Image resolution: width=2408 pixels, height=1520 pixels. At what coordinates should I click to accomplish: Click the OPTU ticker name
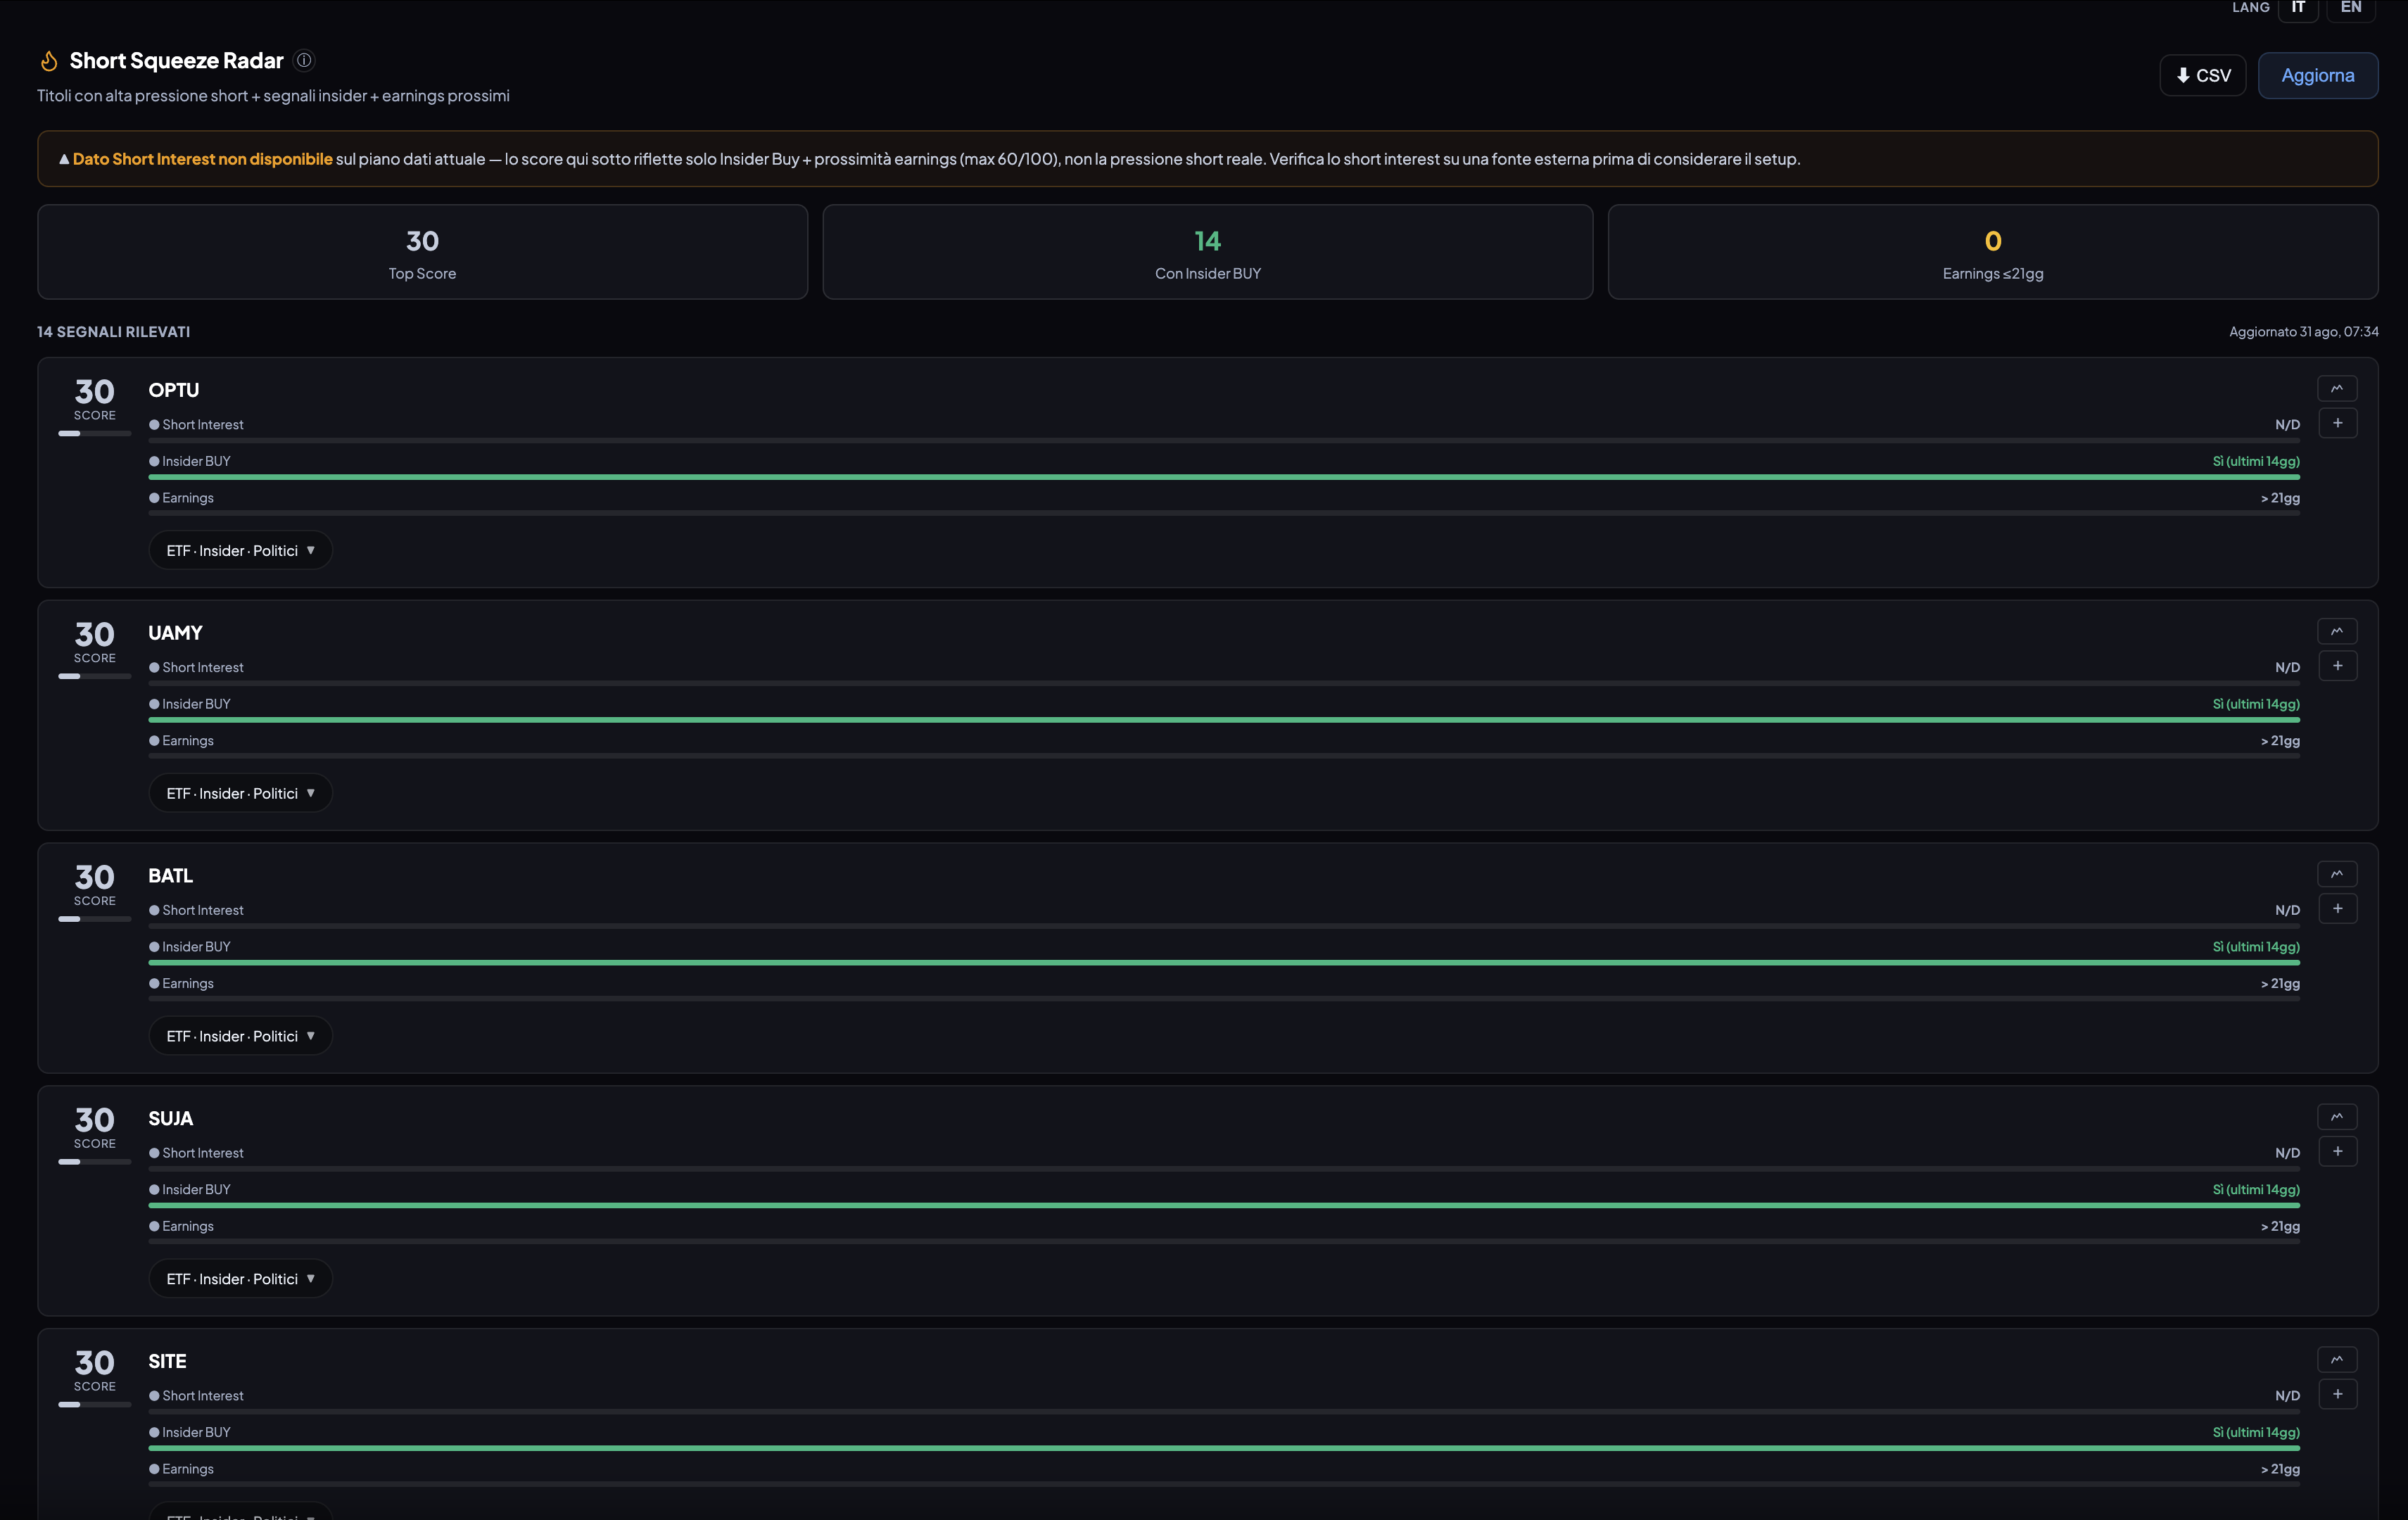coord(174,391)
